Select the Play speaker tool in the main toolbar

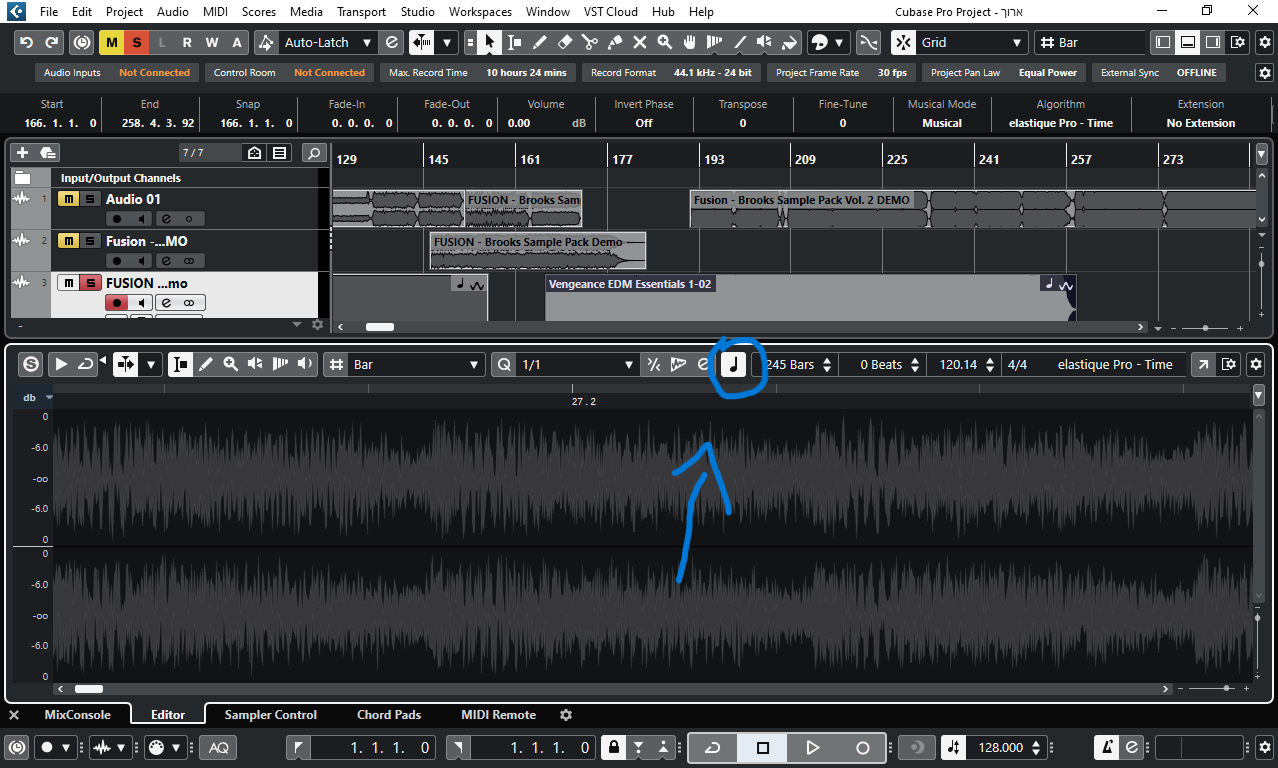[x=765, y=43]
